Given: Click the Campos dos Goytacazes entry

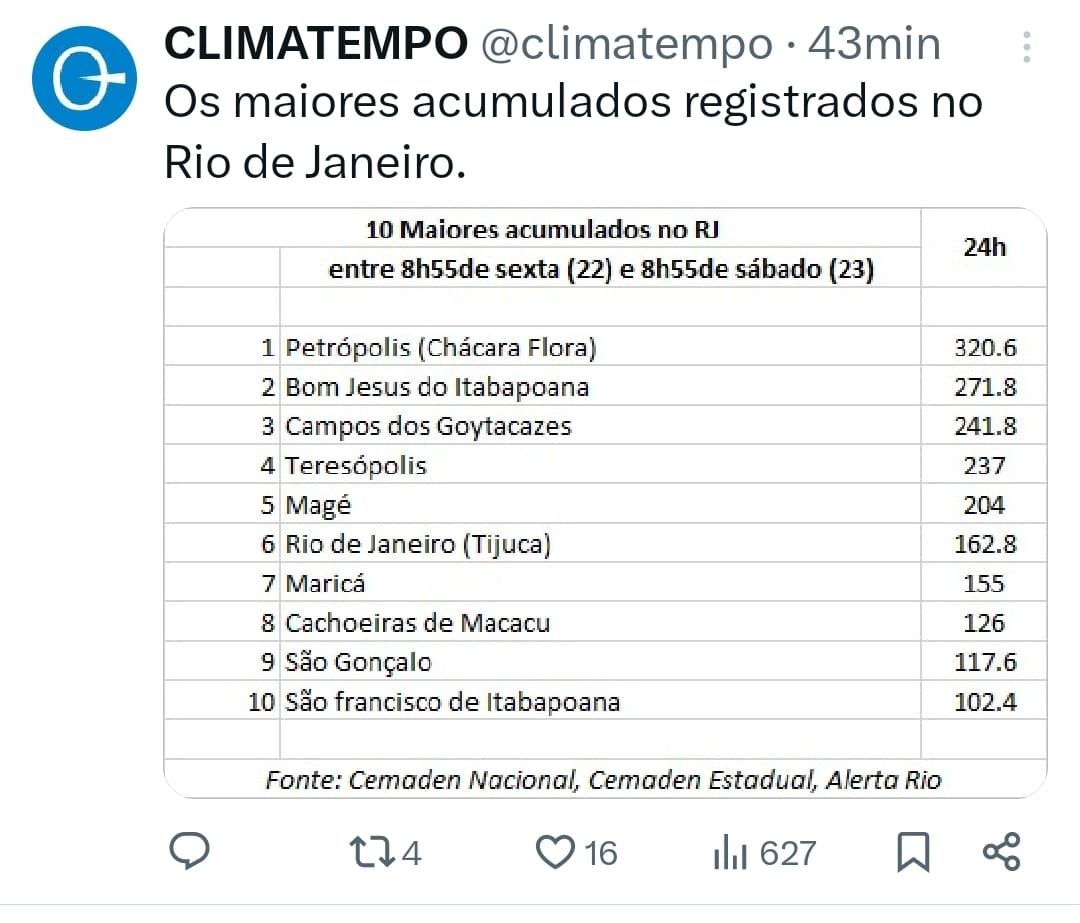Looking at the screenshot, I should (428, 426).
